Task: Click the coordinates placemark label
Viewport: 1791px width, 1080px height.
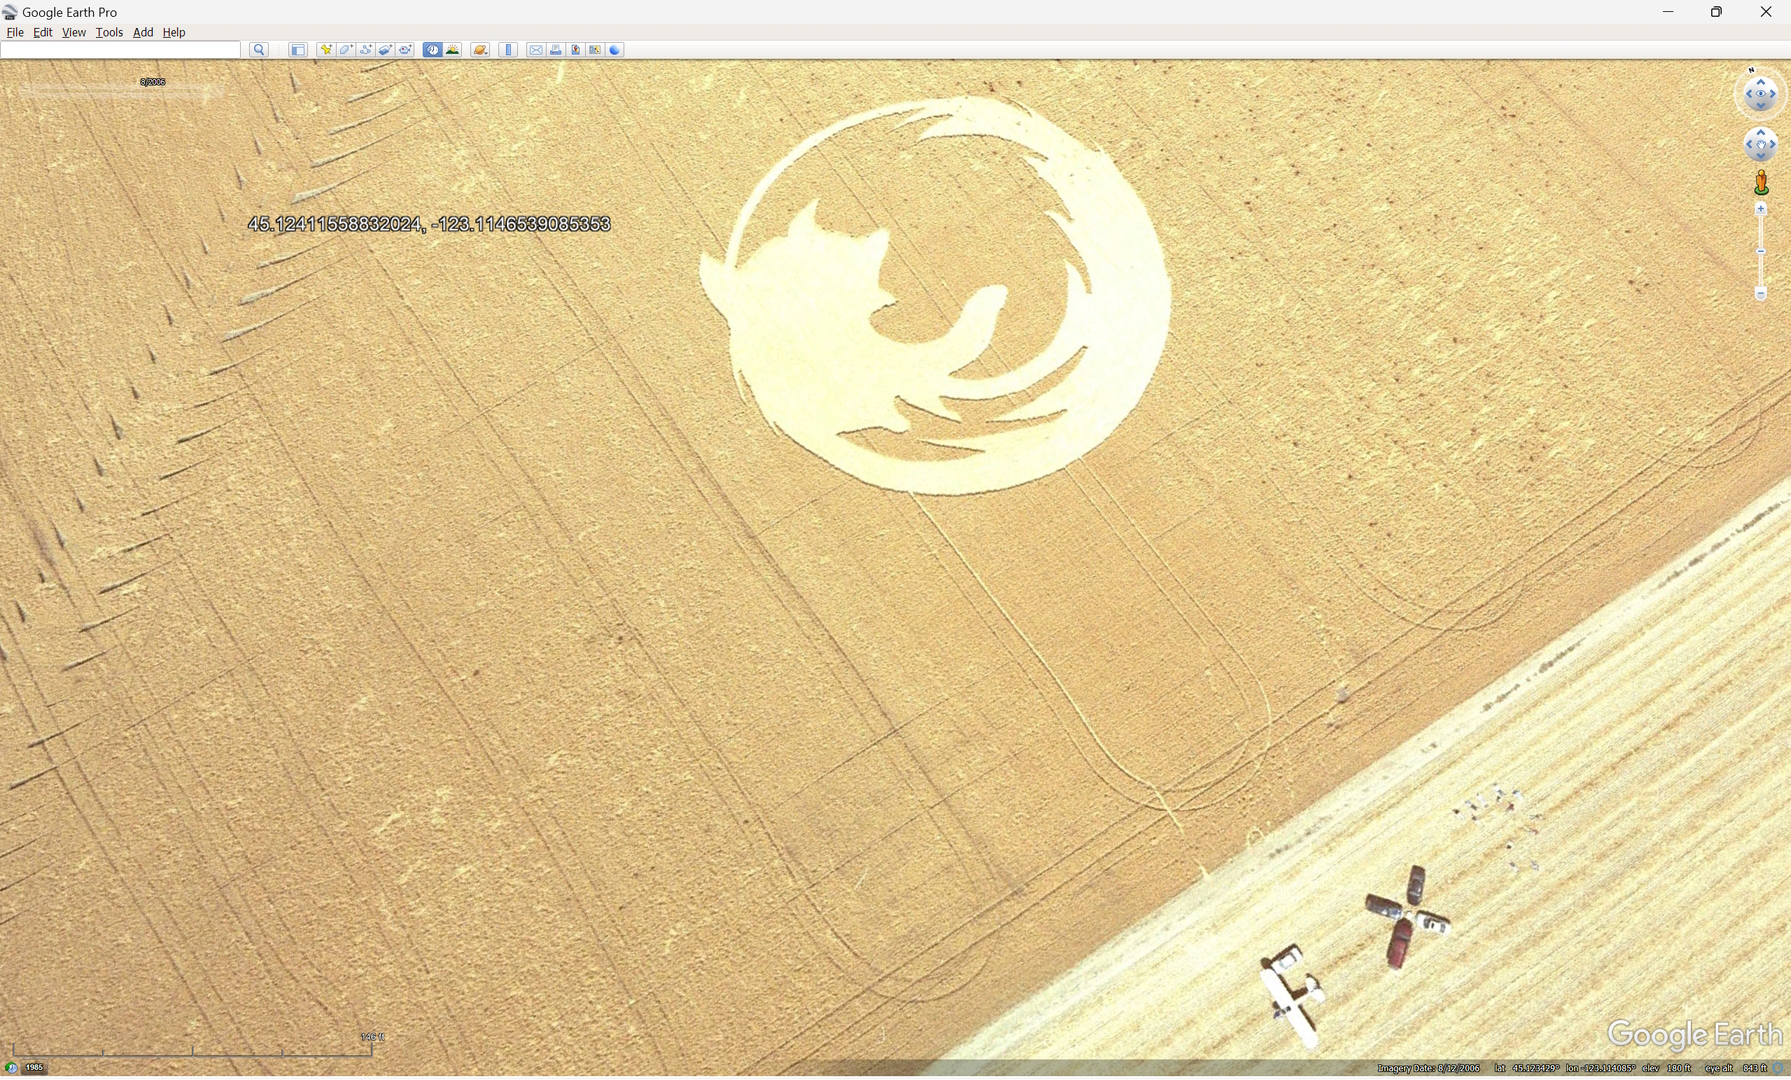Action: [x=429, y=224]
